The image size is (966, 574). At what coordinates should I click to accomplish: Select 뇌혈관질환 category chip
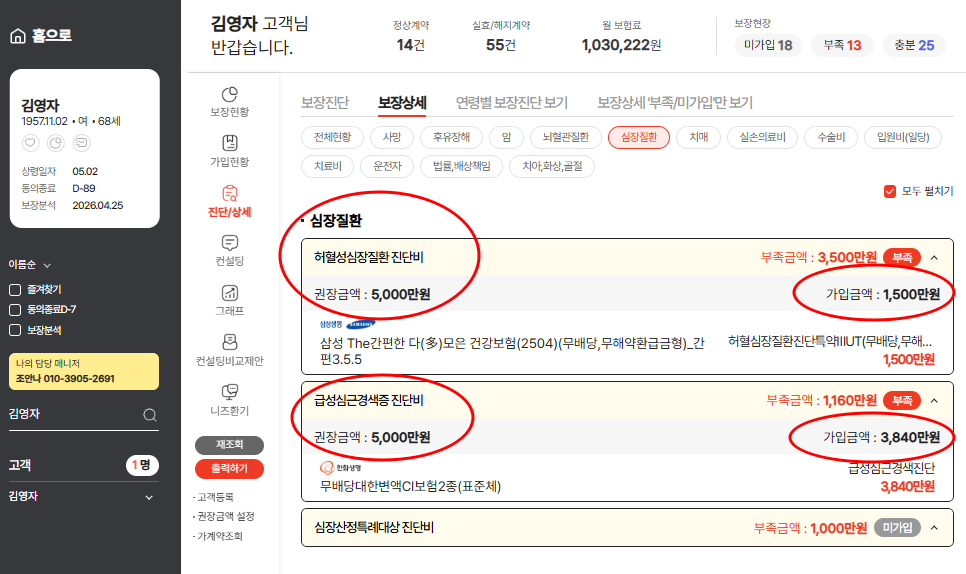566,137
